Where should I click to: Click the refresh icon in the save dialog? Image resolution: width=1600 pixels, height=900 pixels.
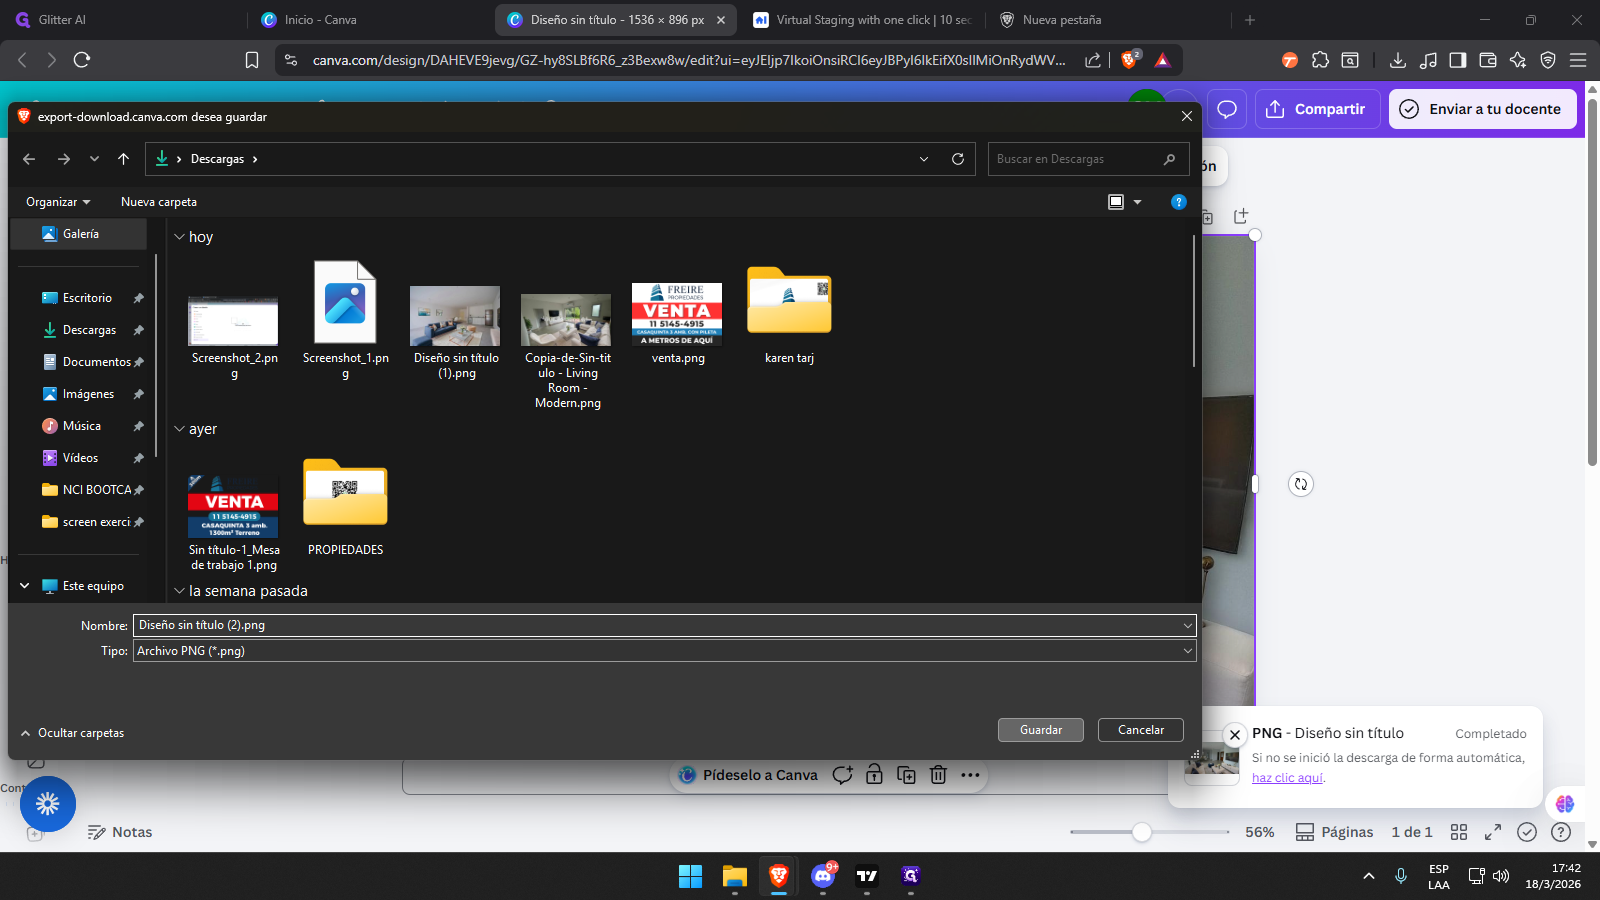point(957,159)
